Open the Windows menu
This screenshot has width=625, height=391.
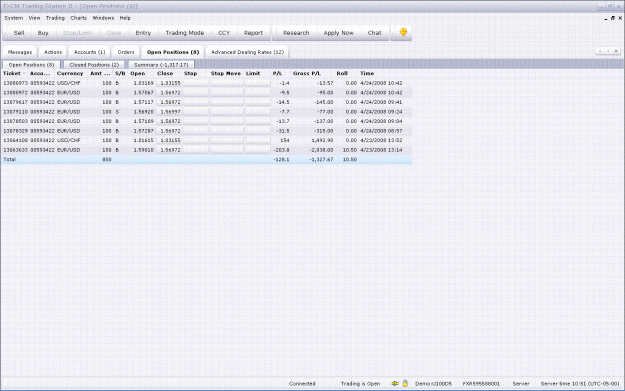pyautogui.click(x=103, y=18)
